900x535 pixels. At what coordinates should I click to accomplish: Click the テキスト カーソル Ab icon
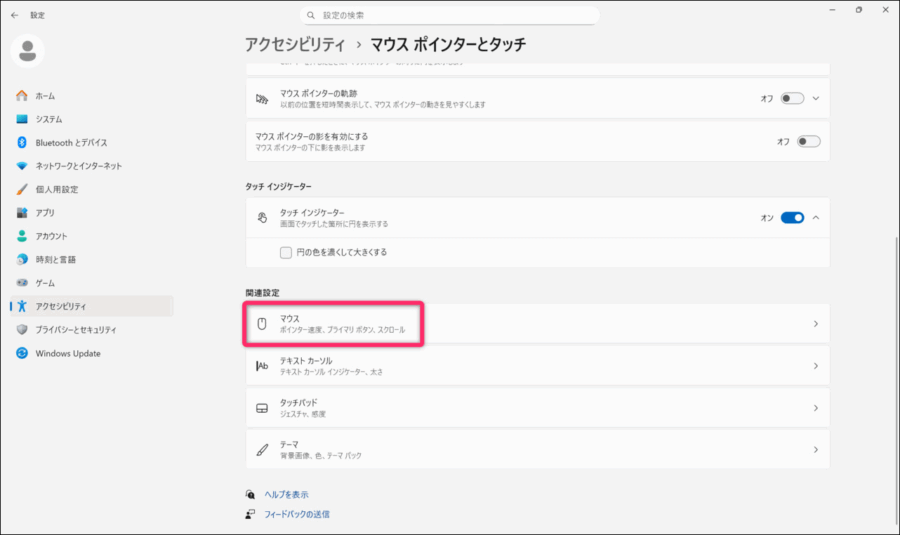262,366
